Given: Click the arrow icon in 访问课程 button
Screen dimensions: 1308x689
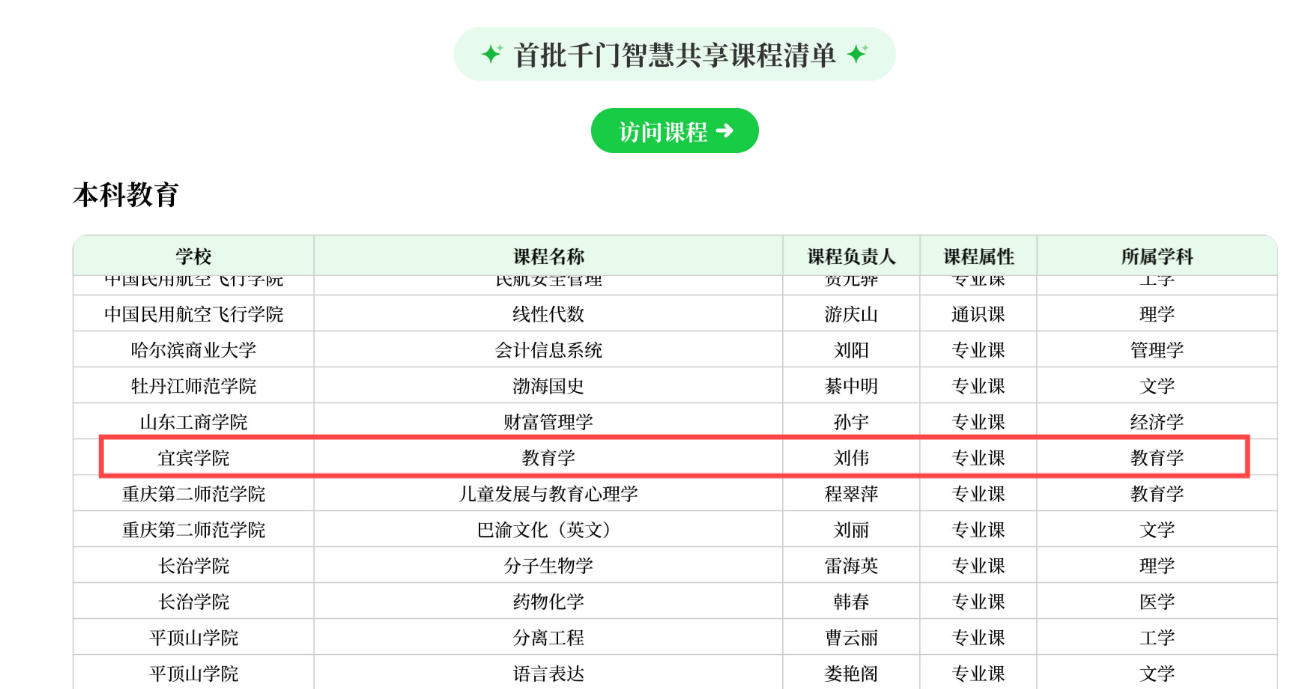Looking at the screenshot, I should tap(725, 131).
